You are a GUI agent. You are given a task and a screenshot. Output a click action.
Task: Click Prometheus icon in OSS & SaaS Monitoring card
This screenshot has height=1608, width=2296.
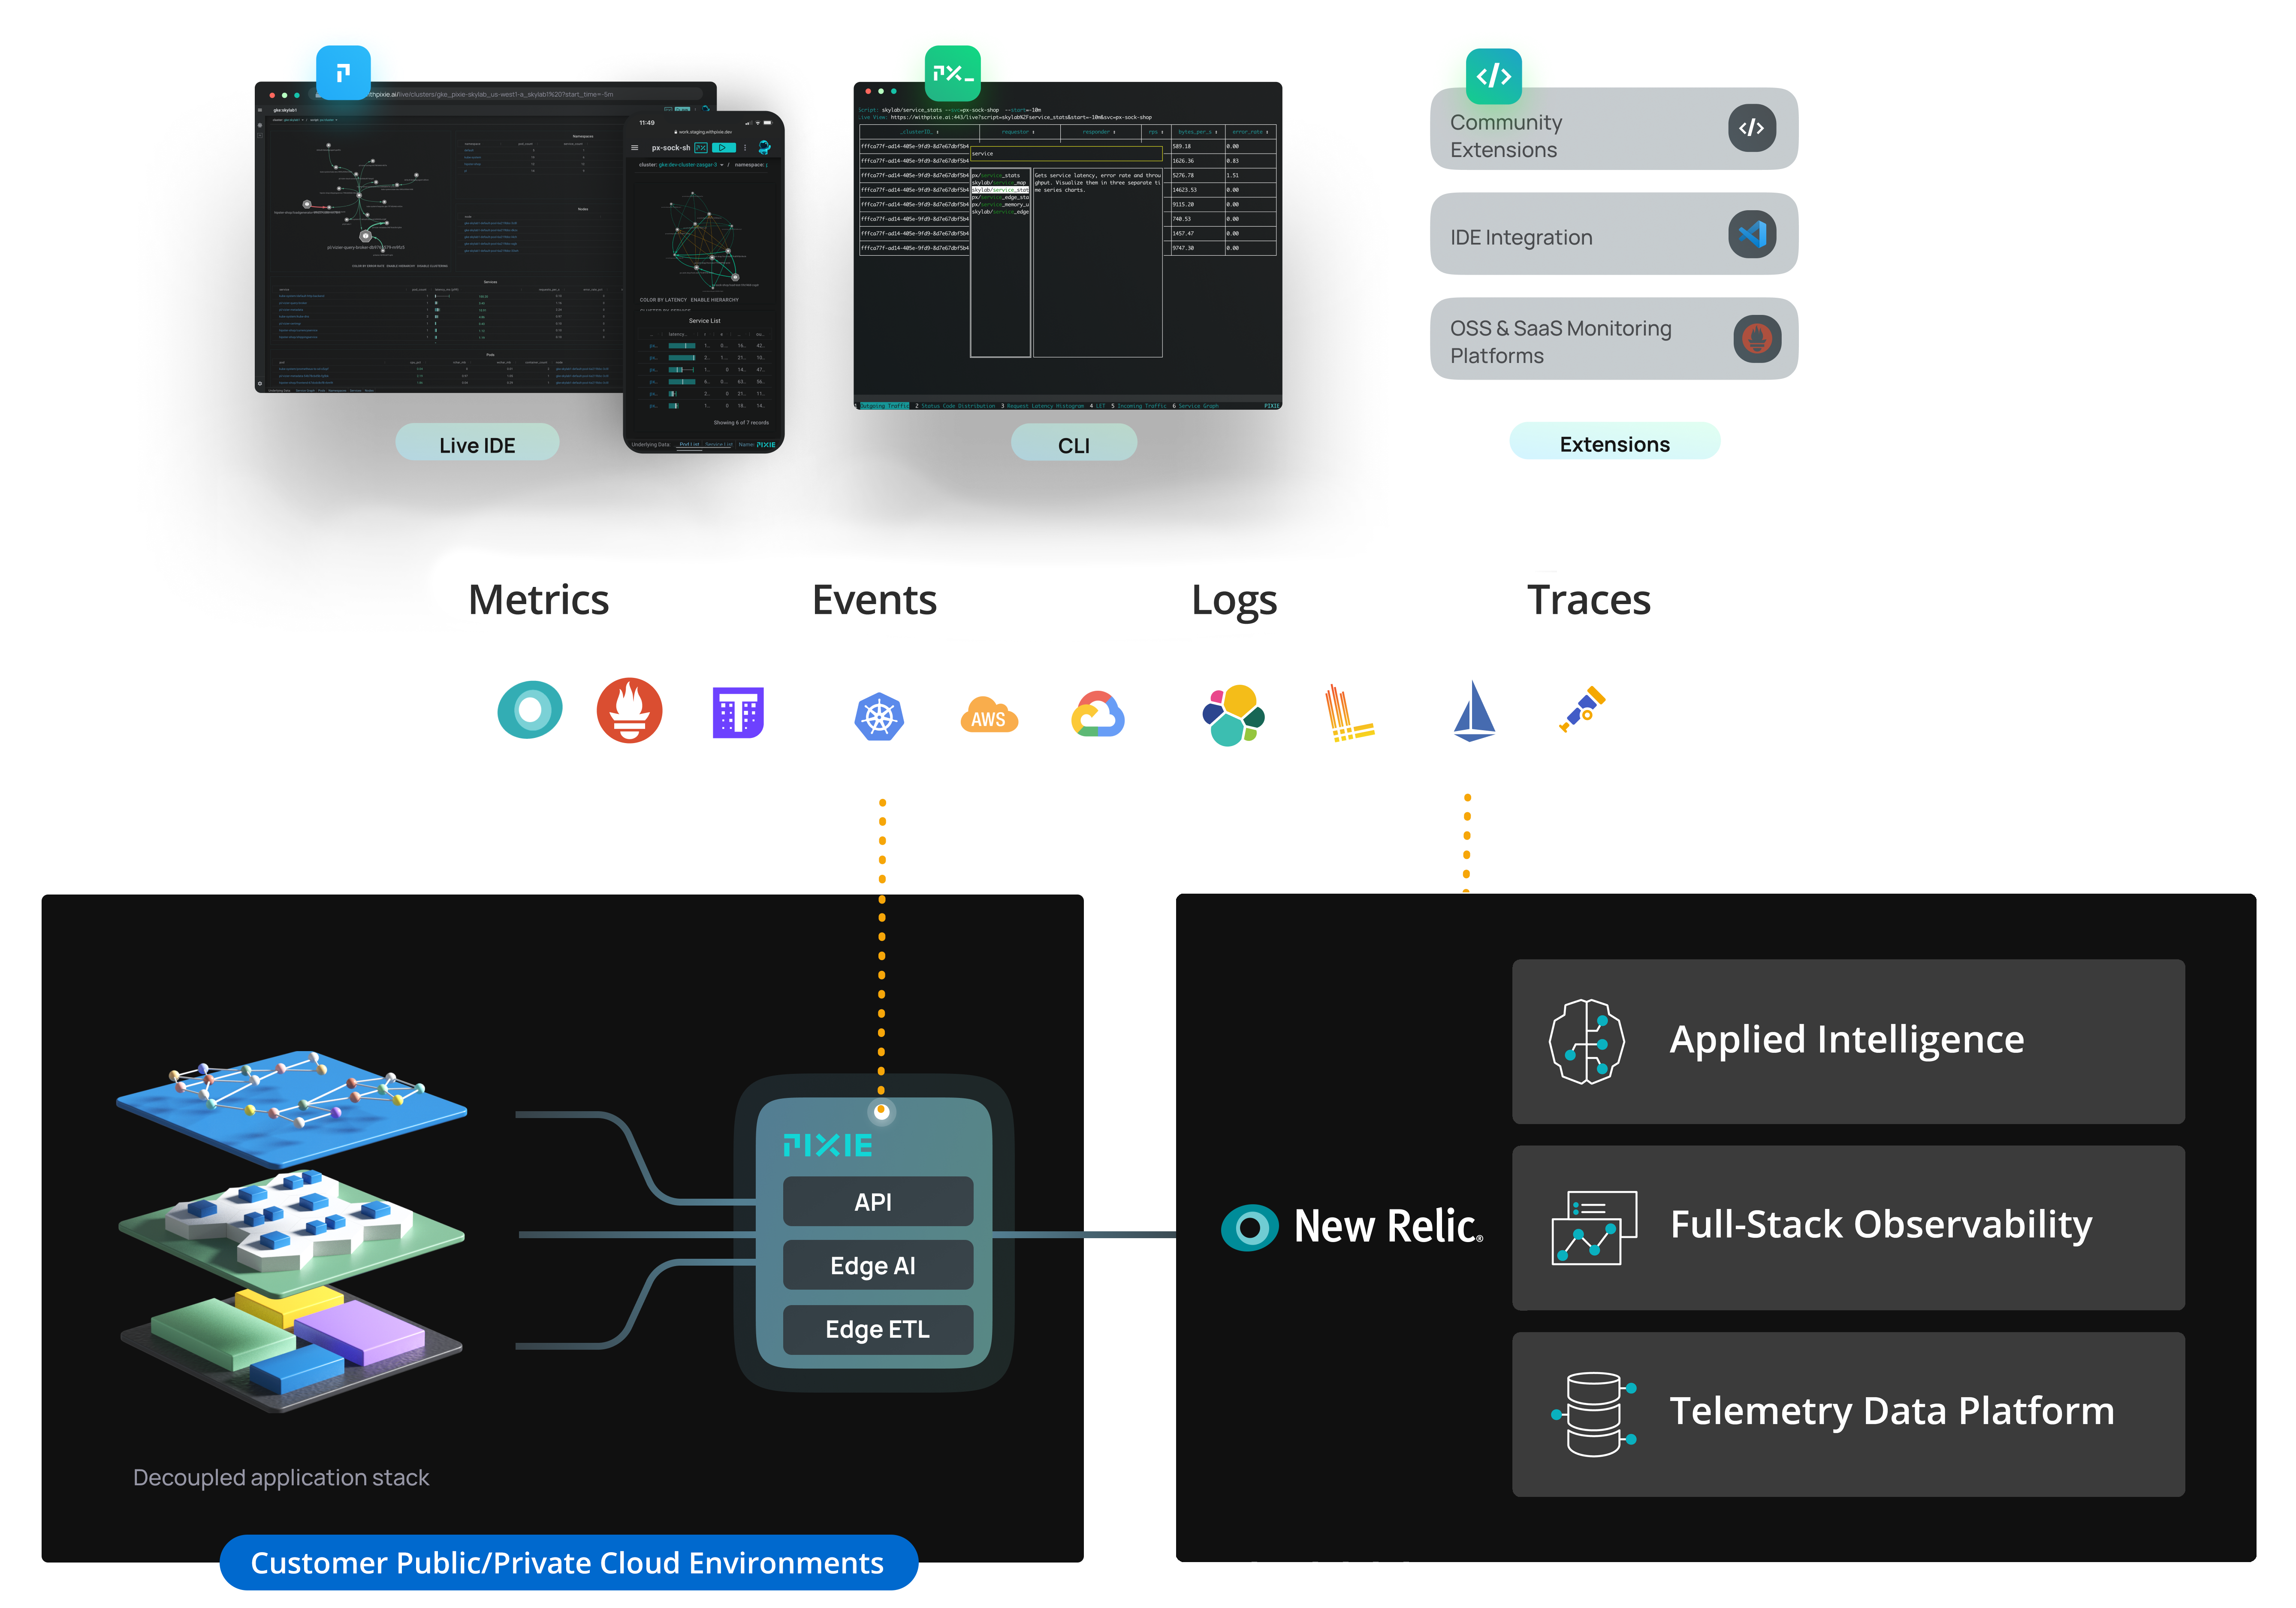tap(1757, 339)
